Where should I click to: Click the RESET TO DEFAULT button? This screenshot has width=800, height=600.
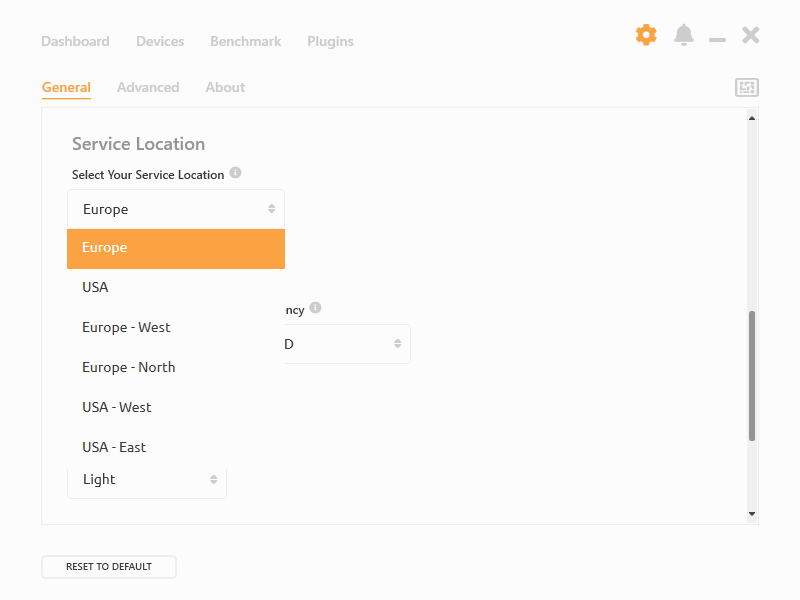[108, 566]
